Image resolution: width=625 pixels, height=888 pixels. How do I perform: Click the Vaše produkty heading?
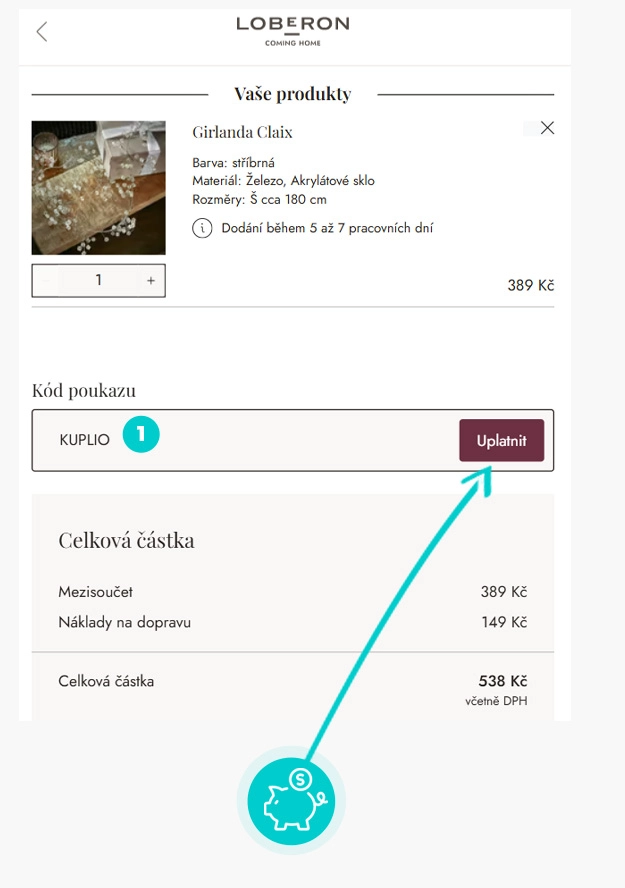point(293,95)
